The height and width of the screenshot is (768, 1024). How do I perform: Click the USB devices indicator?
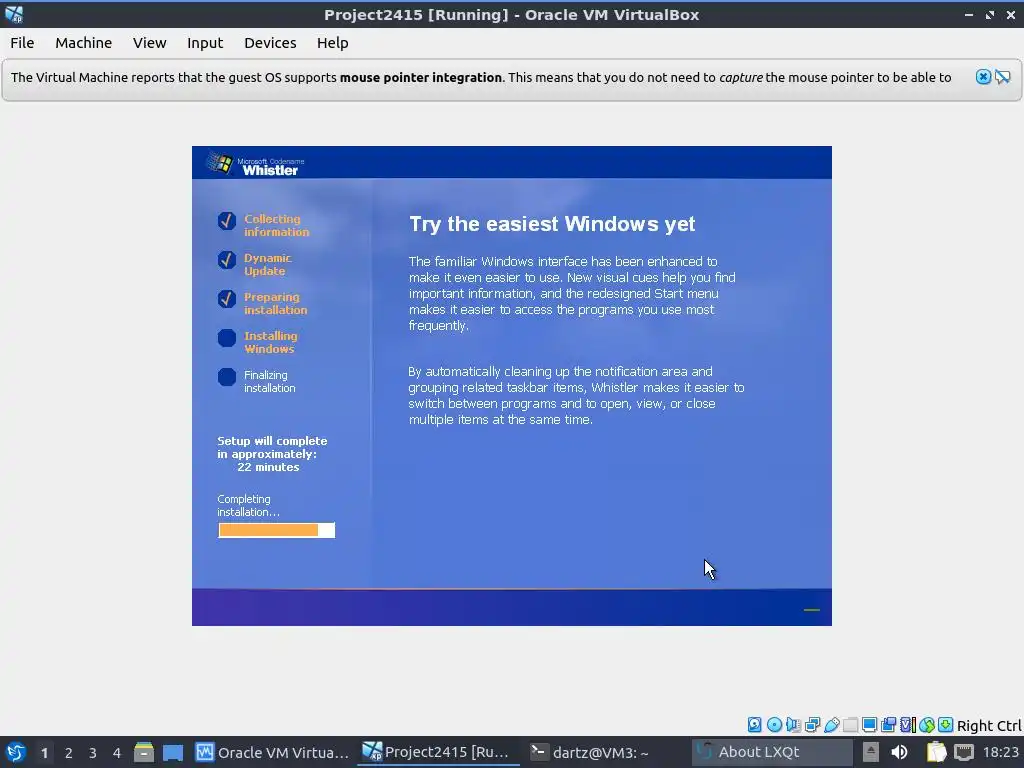(x=831, y=724)
